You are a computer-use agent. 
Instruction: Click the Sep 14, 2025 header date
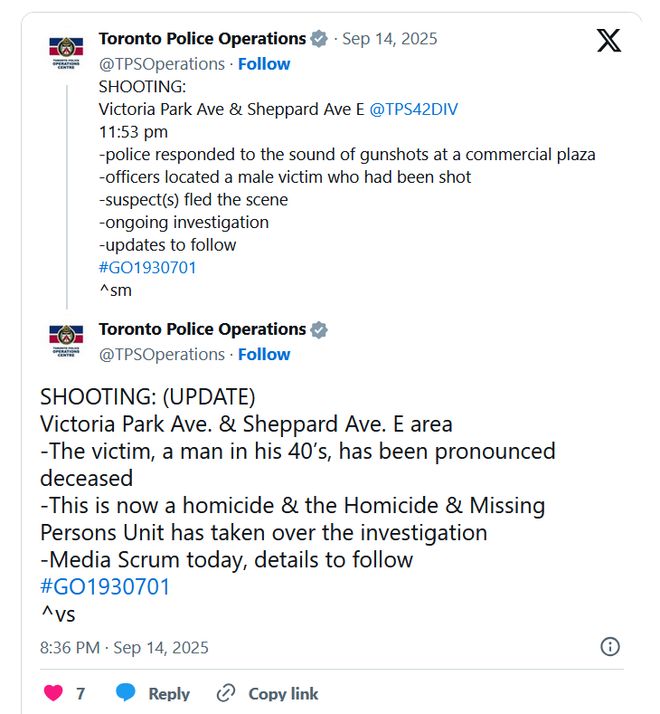pyautogui.click(x=390, y=39)
